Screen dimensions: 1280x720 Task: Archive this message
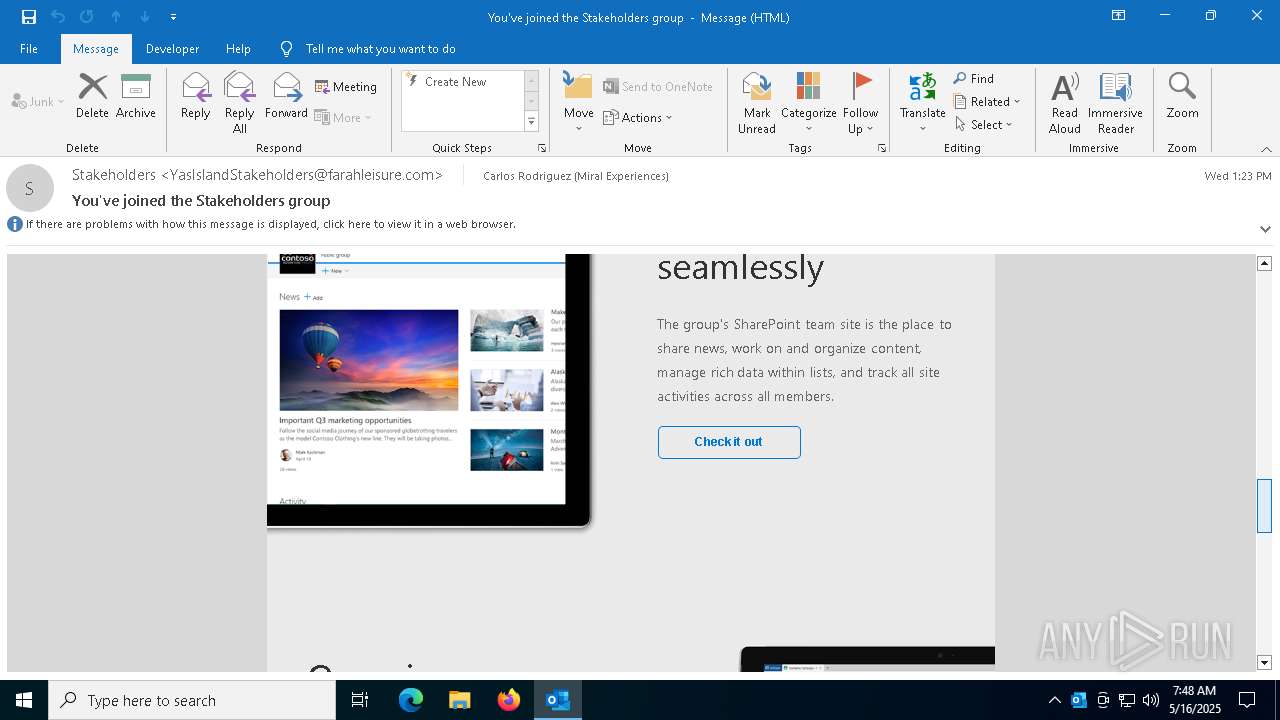pos(136,96)
